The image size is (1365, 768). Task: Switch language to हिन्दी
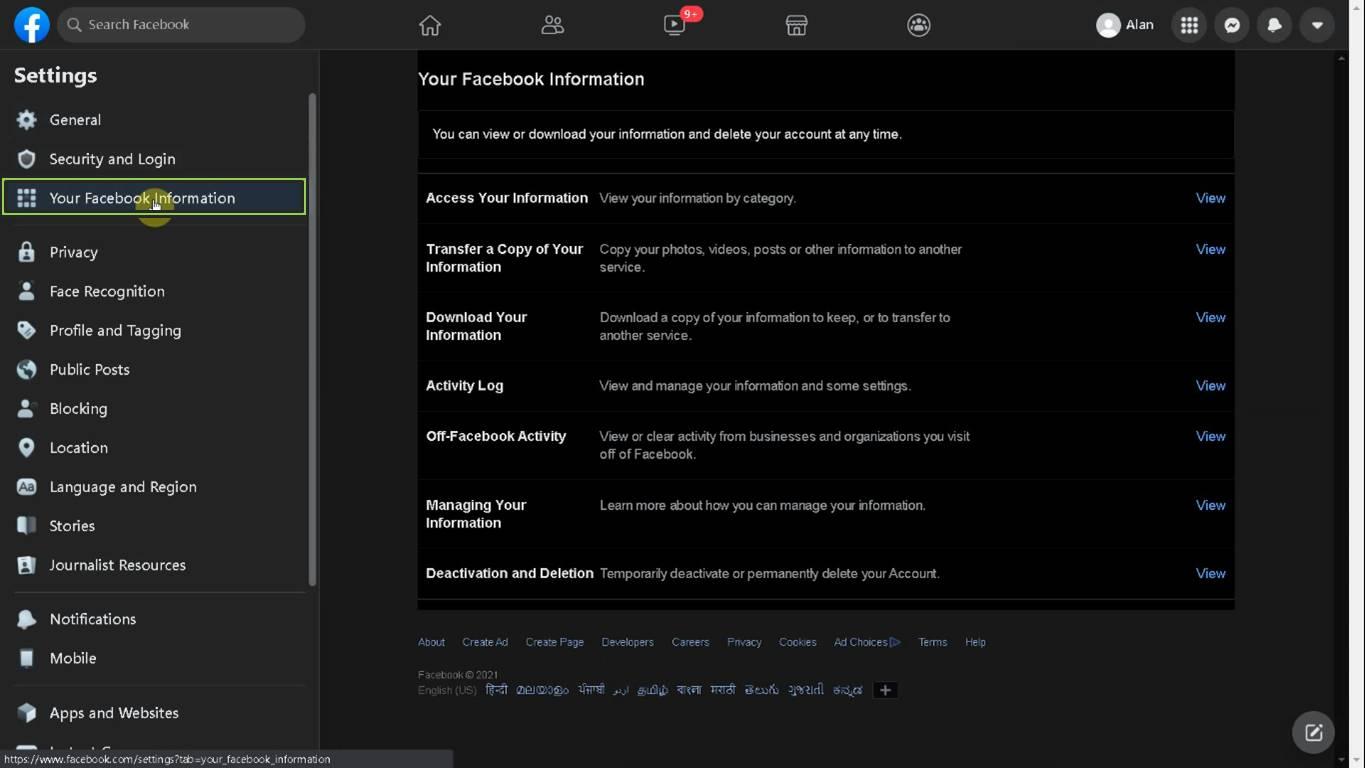click(496, 690)
